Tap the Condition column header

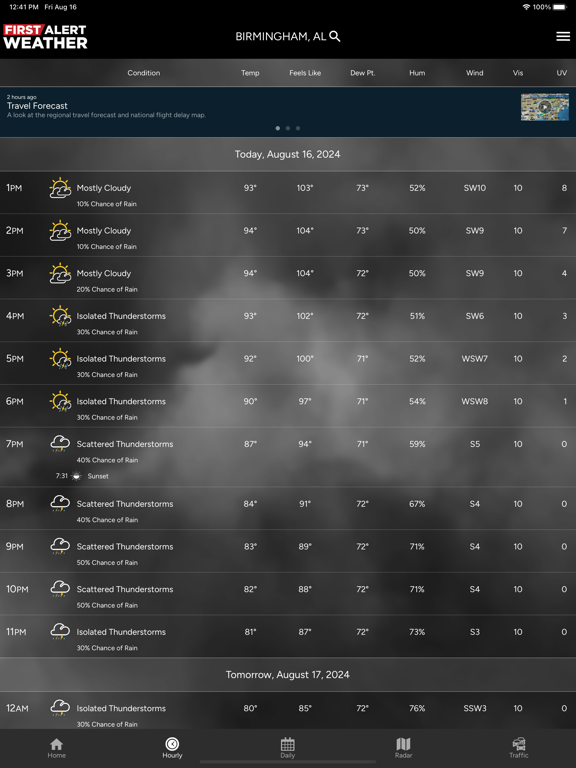(144, 73)
